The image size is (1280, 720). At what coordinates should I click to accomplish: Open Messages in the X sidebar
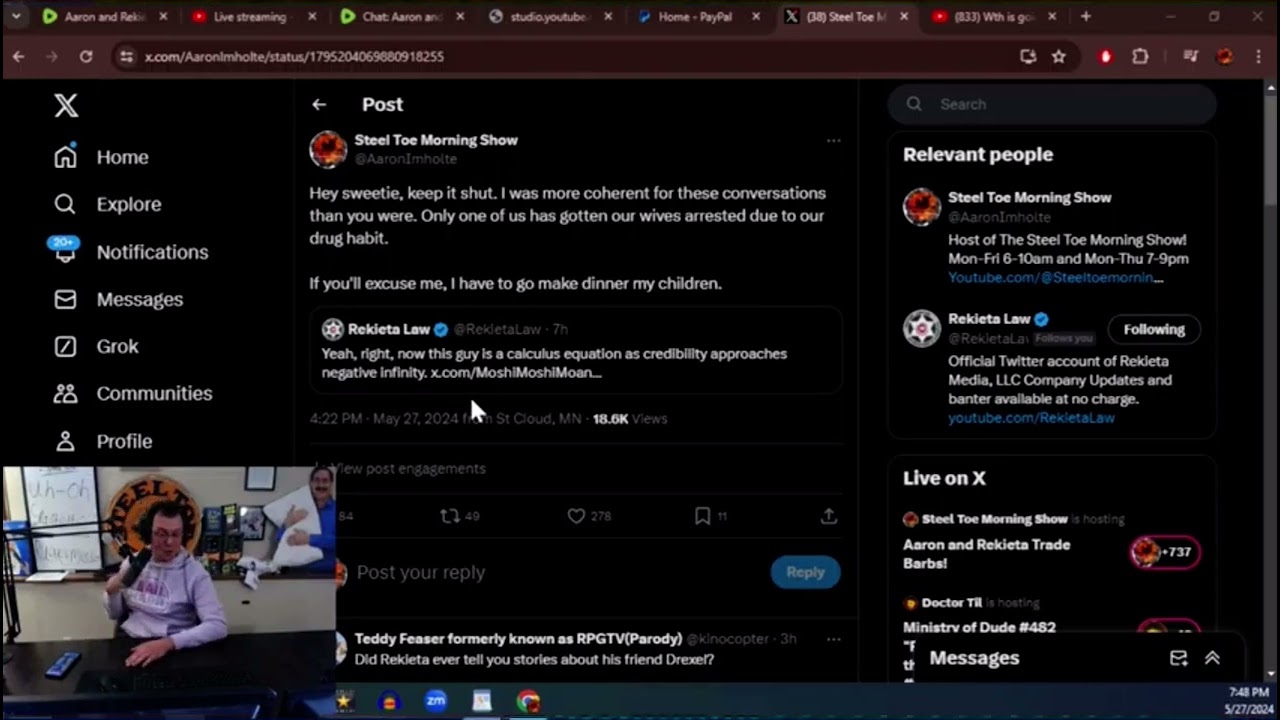pyautogui.click(x=118, y=299)
